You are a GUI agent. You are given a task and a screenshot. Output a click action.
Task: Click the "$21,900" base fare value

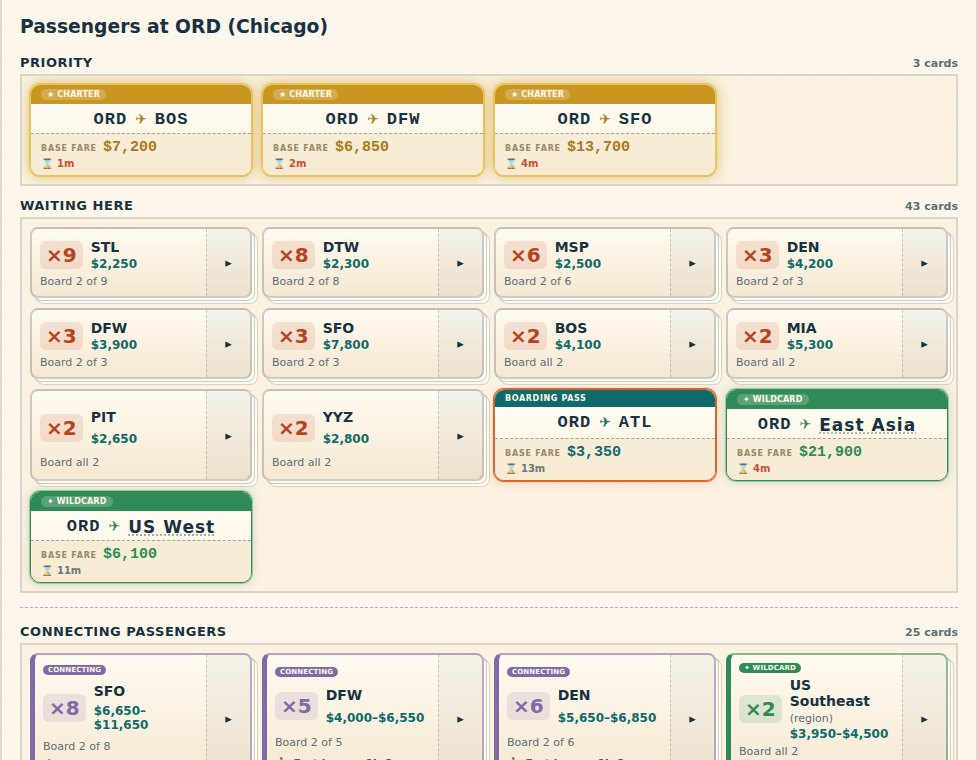pos(830,451)
